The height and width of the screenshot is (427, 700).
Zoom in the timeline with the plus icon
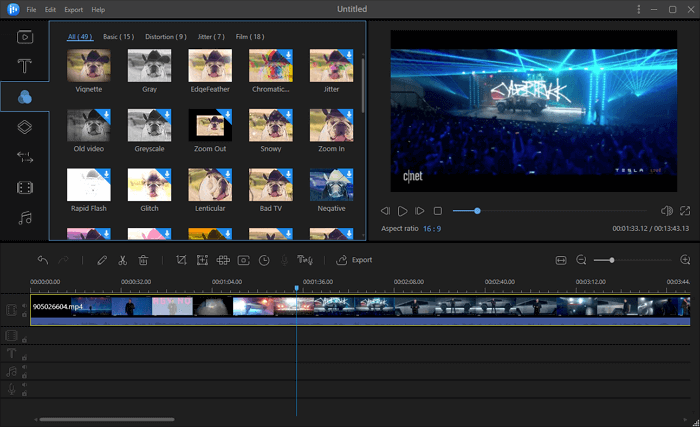[x=685, y=260]
